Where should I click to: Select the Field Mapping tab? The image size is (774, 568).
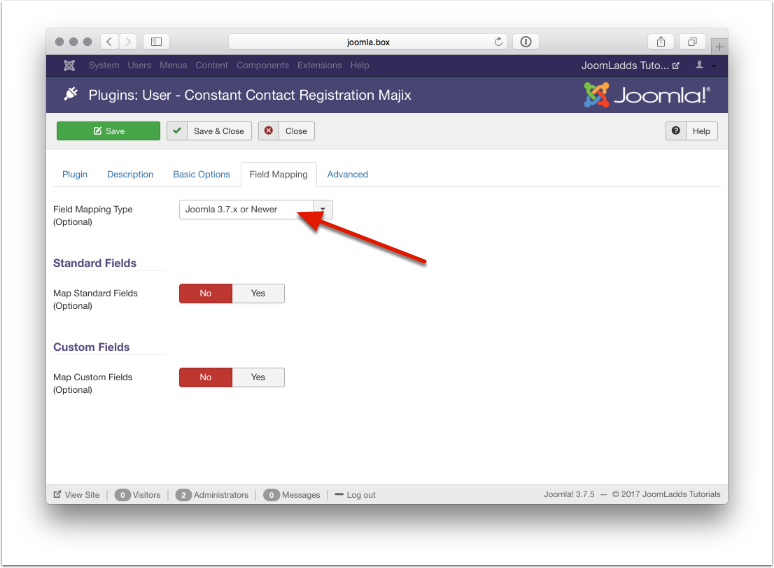click(x=278, y=174)
